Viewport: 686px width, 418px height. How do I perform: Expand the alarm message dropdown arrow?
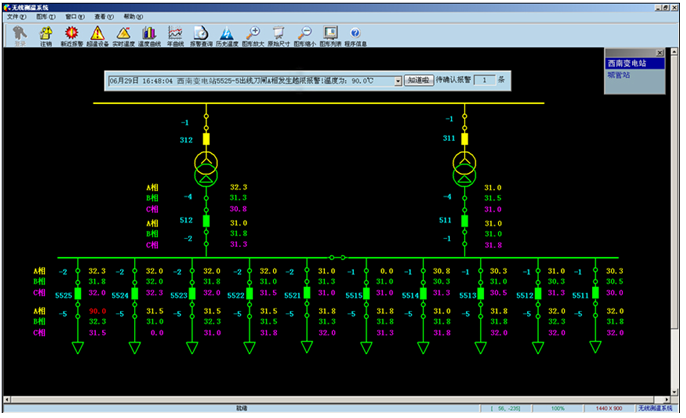[x=398, y=80]
